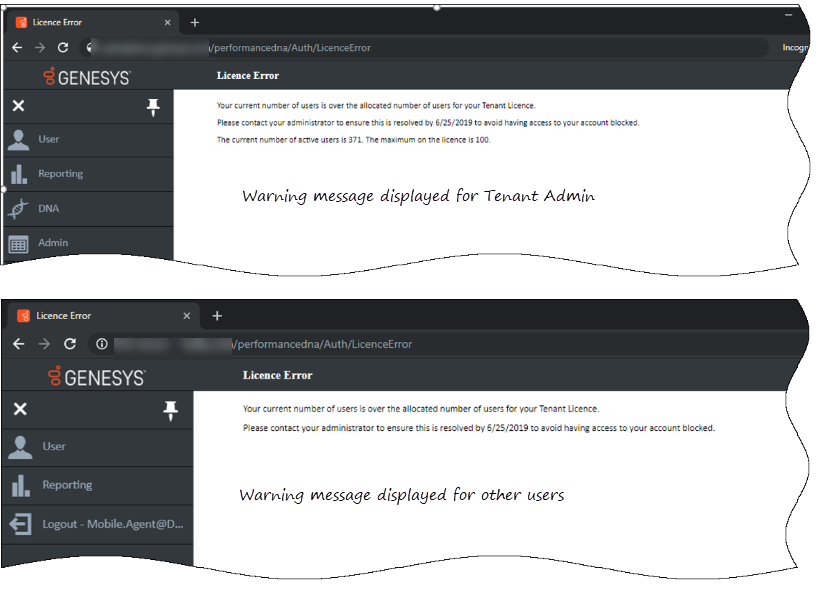The height and width of the screenshot is (593, 818).
Task: Open User menu in top window sidebar
Action: [88, 140]
